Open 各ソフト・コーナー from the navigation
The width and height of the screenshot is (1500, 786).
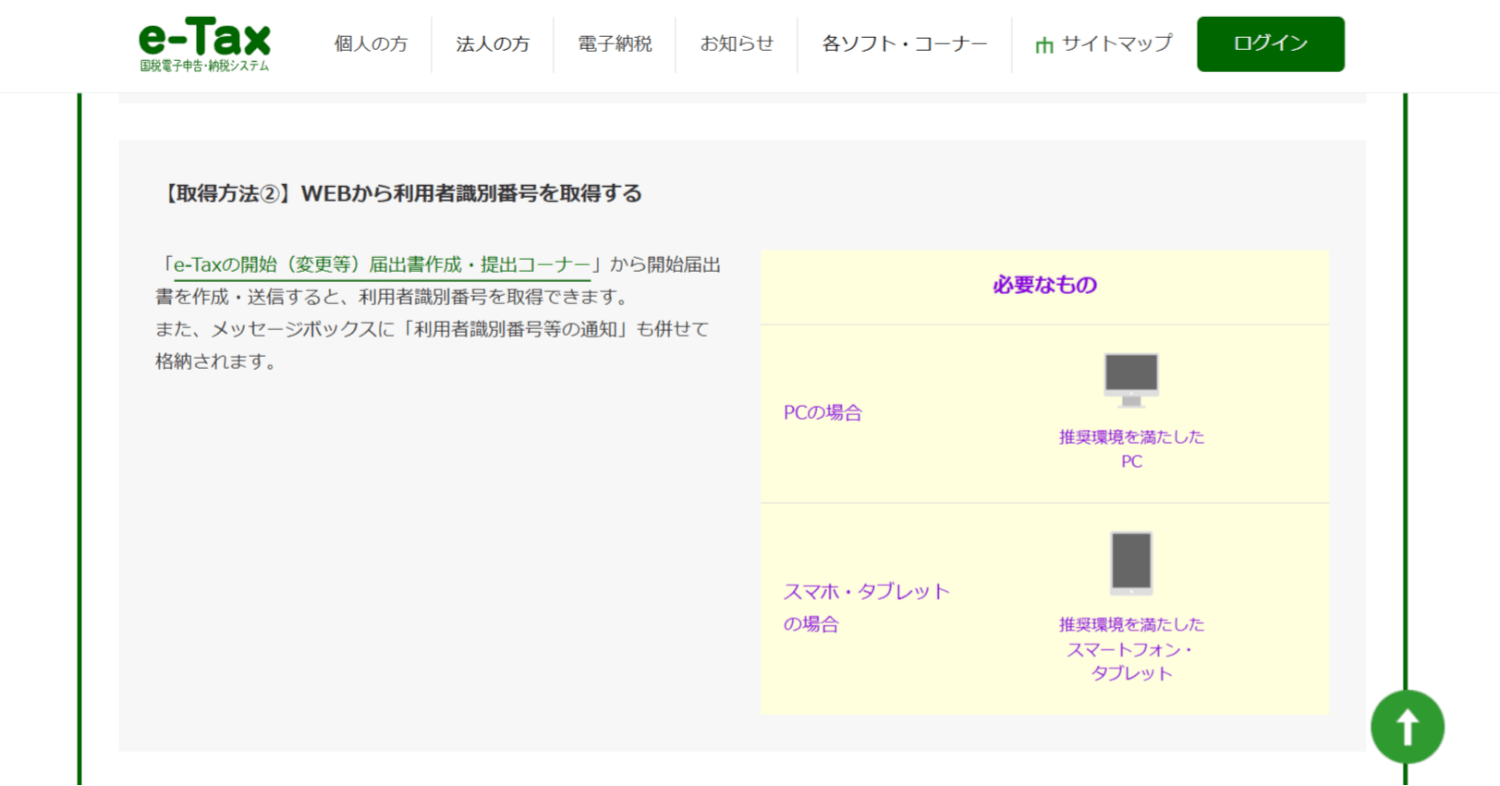(904, 44)
